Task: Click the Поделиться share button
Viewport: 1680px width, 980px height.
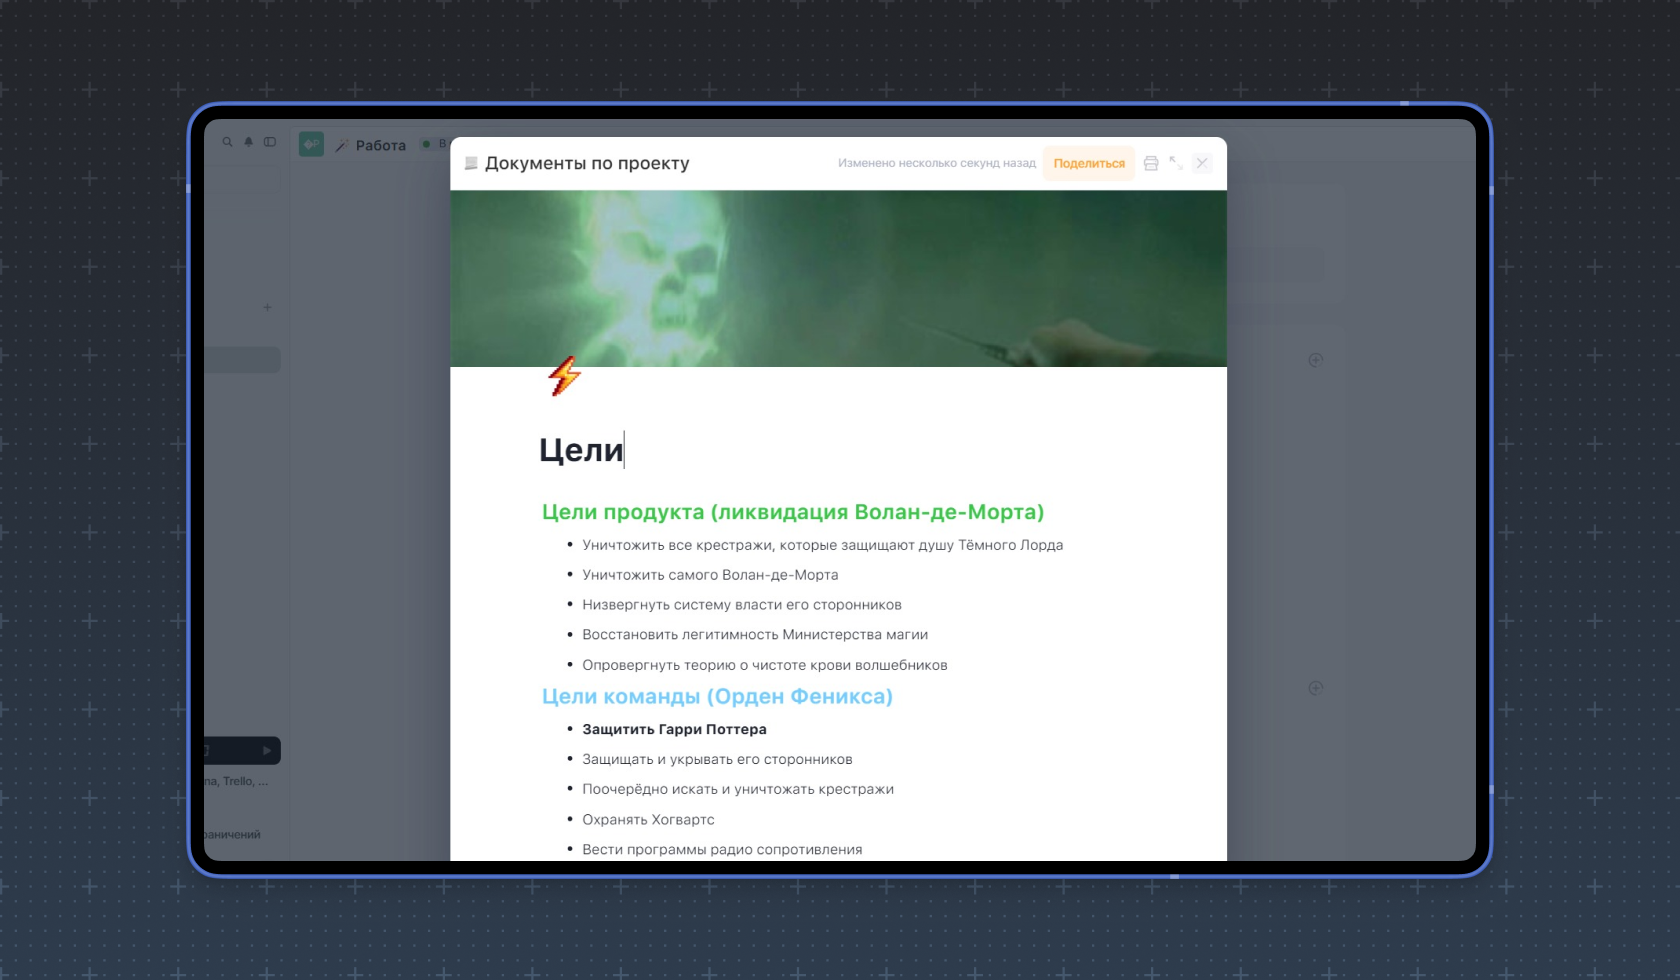Action: tap(1088, 163)
